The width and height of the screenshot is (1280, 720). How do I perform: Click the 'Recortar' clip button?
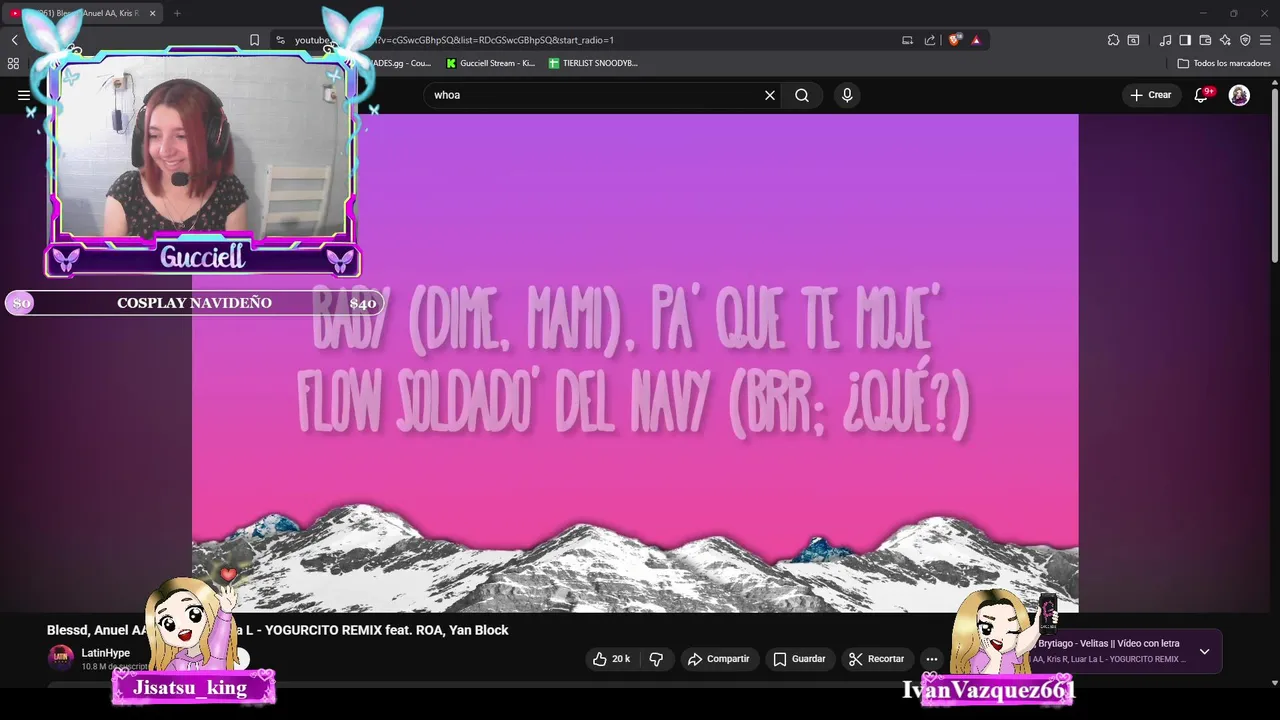(877, 659)
